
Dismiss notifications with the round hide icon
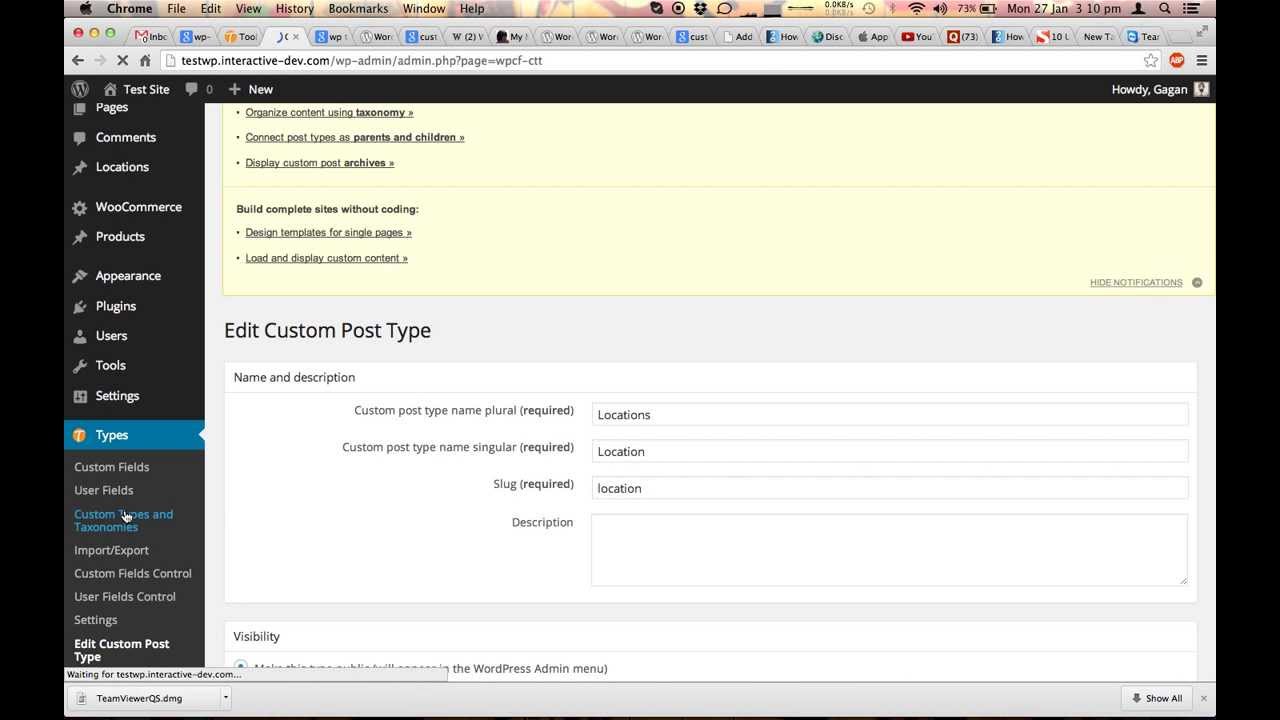click(1197, 283)
